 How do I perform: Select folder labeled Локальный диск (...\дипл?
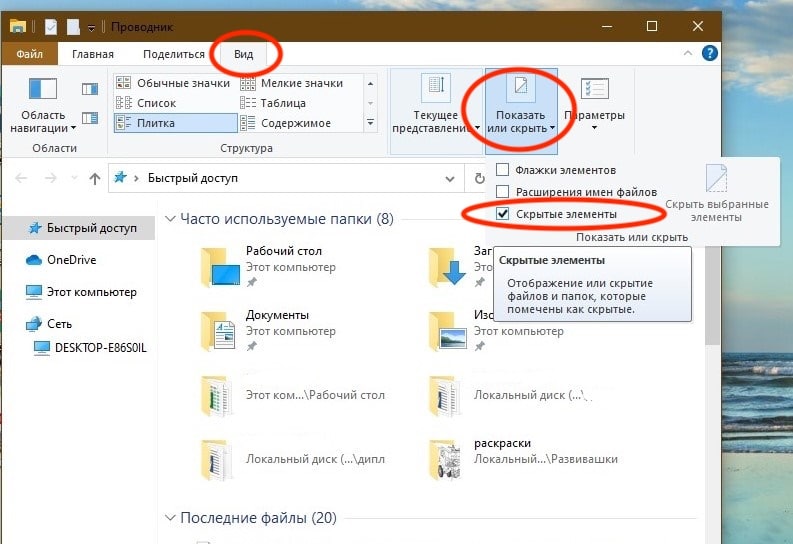tap(292, 459)
